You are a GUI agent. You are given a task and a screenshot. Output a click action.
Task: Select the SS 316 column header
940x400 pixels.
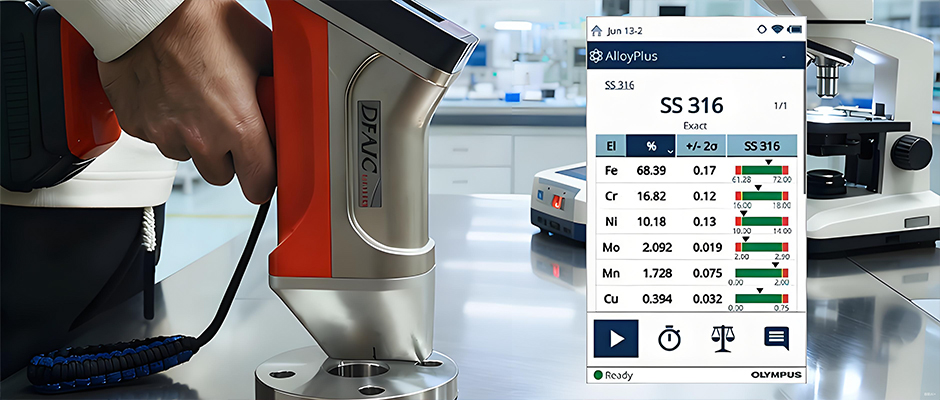tap(762, 147)
